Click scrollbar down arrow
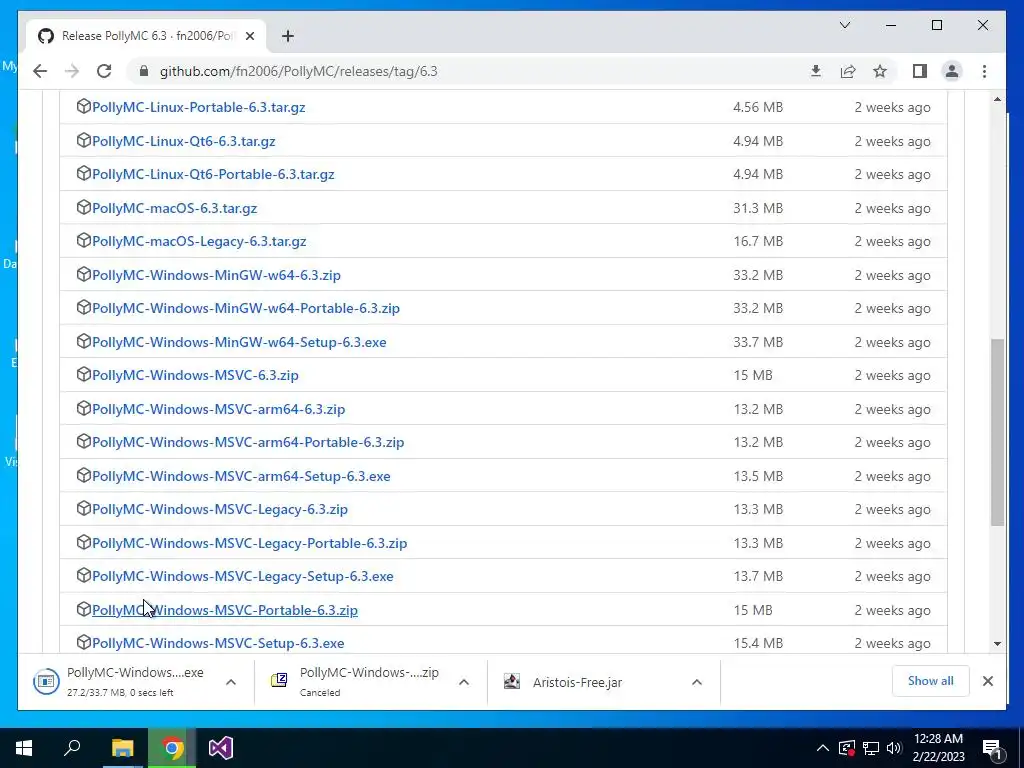 click(997, 644)
